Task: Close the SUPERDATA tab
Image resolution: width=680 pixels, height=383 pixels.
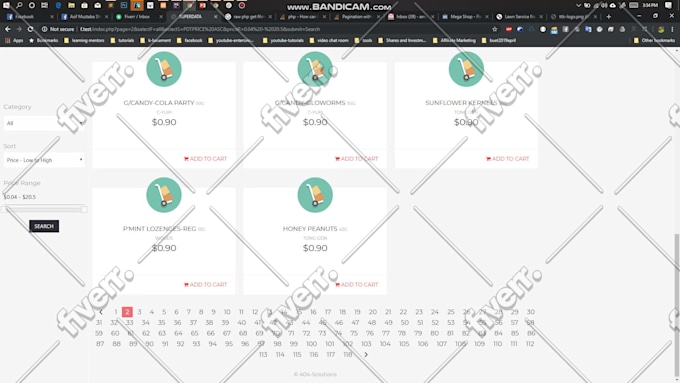Action: point(215,16)
